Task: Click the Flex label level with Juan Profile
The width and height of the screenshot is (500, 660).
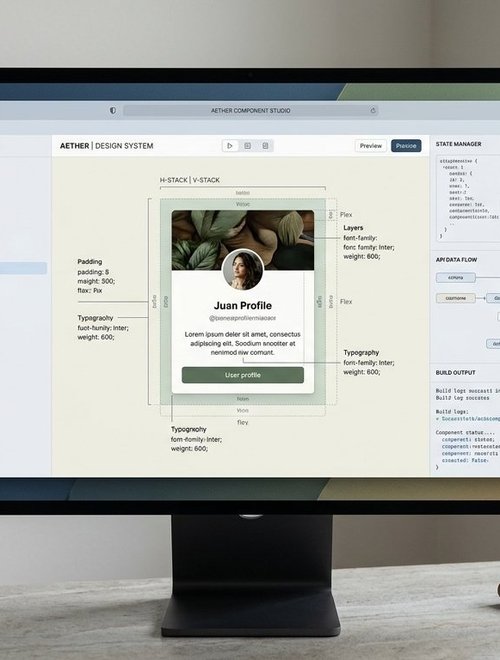Action: pyautogui.click(x=346, y=301)
